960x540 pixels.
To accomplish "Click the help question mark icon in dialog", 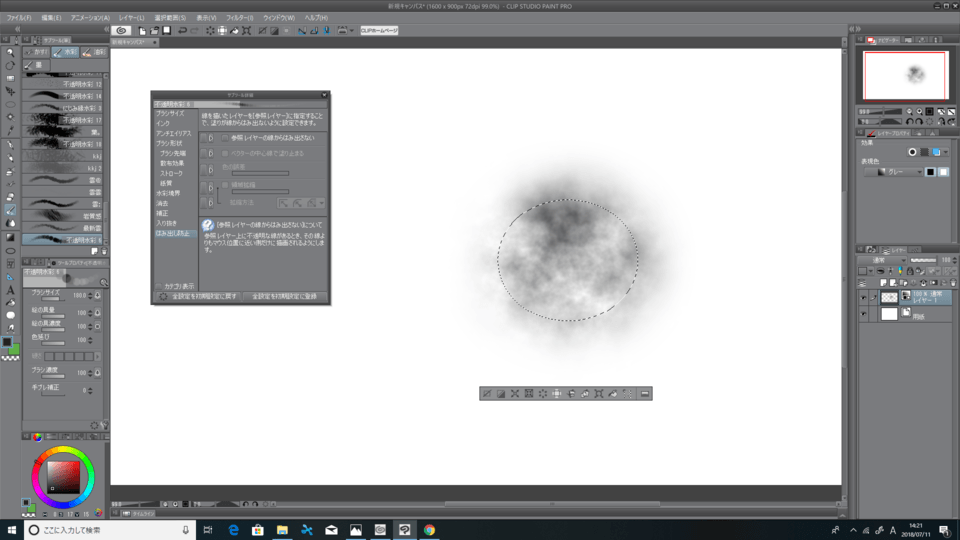I will click(208, 226).
